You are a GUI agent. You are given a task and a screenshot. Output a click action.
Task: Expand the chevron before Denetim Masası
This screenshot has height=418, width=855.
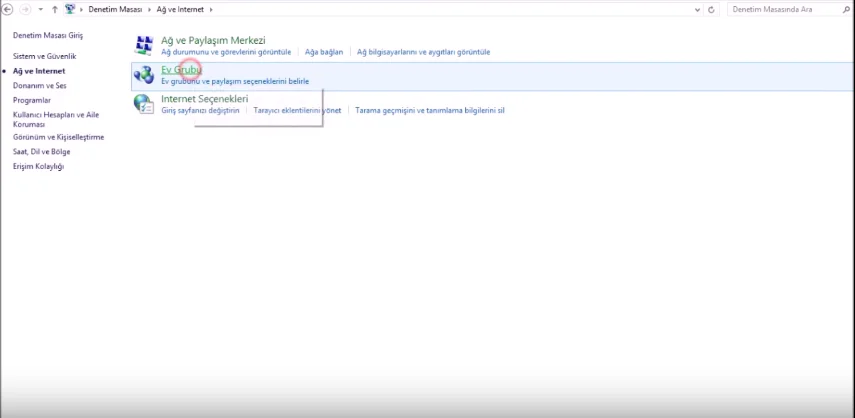82,10
